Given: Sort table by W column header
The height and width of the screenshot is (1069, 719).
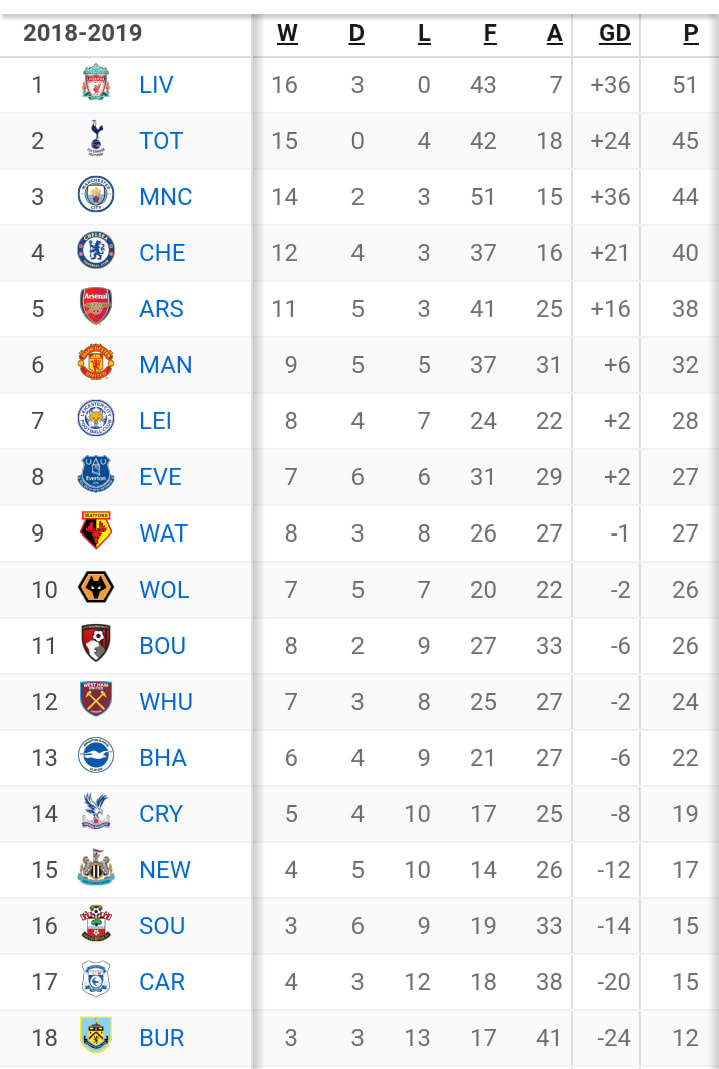Looking at the screenshot, I should 287,33.
